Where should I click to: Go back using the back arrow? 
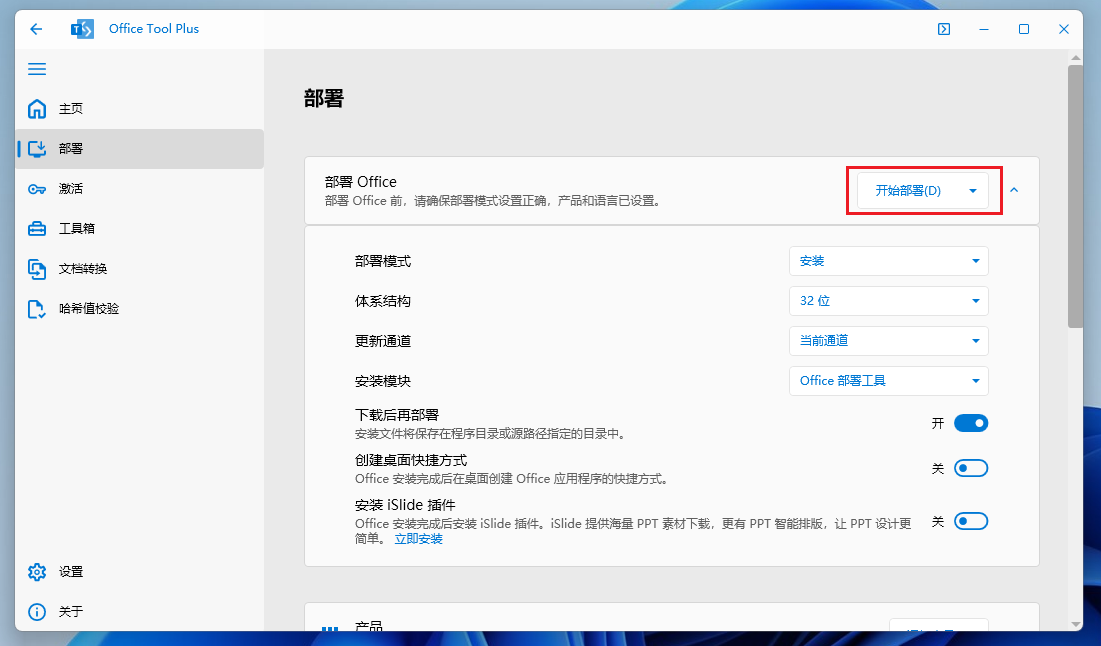pyautogui.click(x=36, y=29)
